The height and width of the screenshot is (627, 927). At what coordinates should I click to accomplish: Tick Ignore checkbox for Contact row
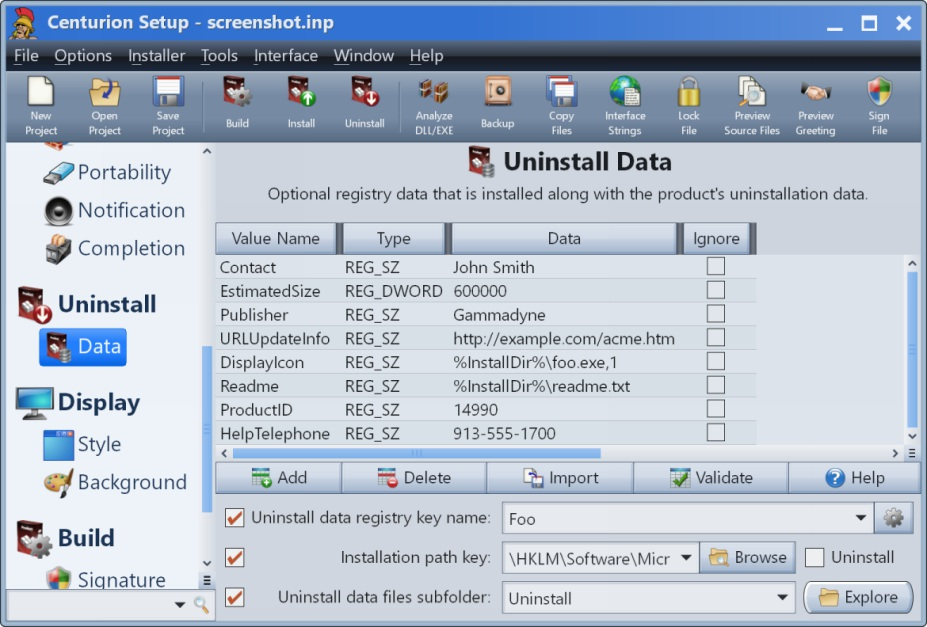(716, 267)
